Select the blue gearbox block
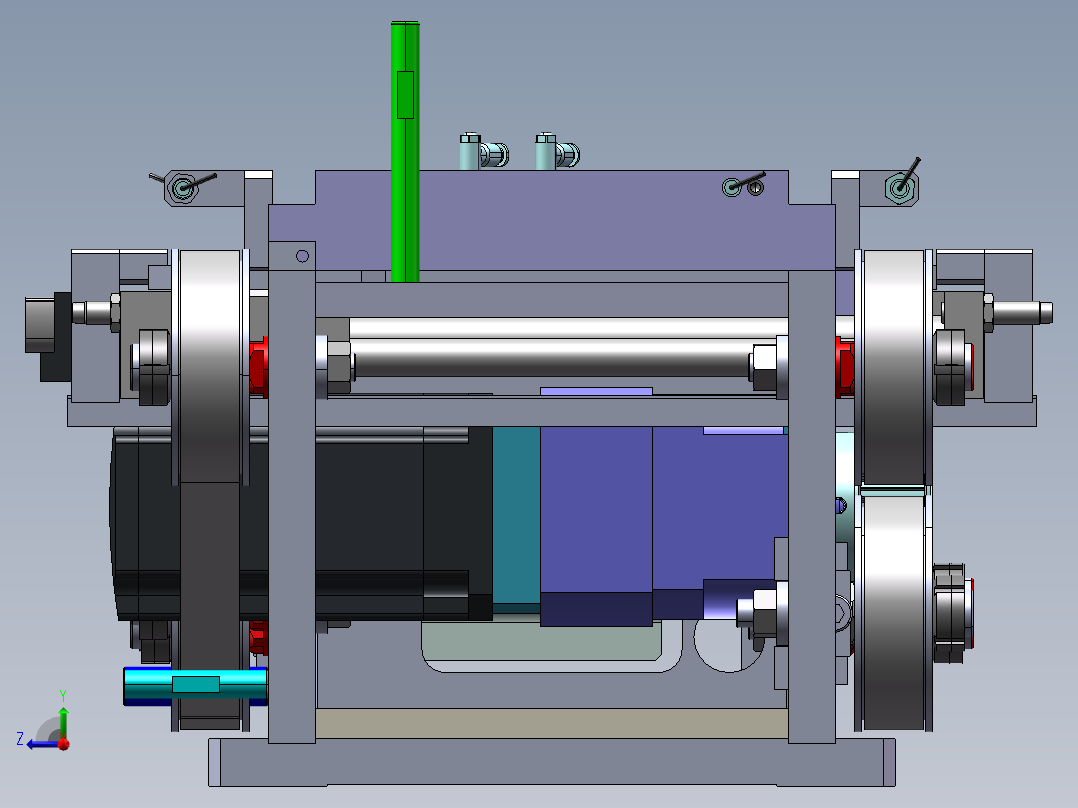 [x=595, y=509]
